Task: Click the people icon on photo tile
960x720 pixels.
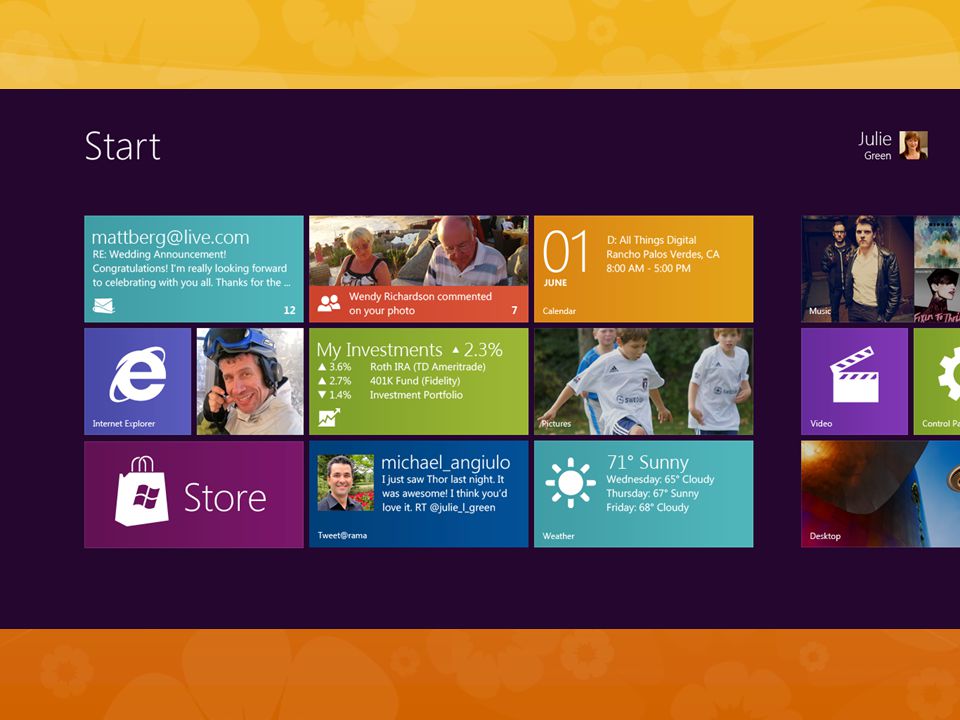Action: coord(329,303)
